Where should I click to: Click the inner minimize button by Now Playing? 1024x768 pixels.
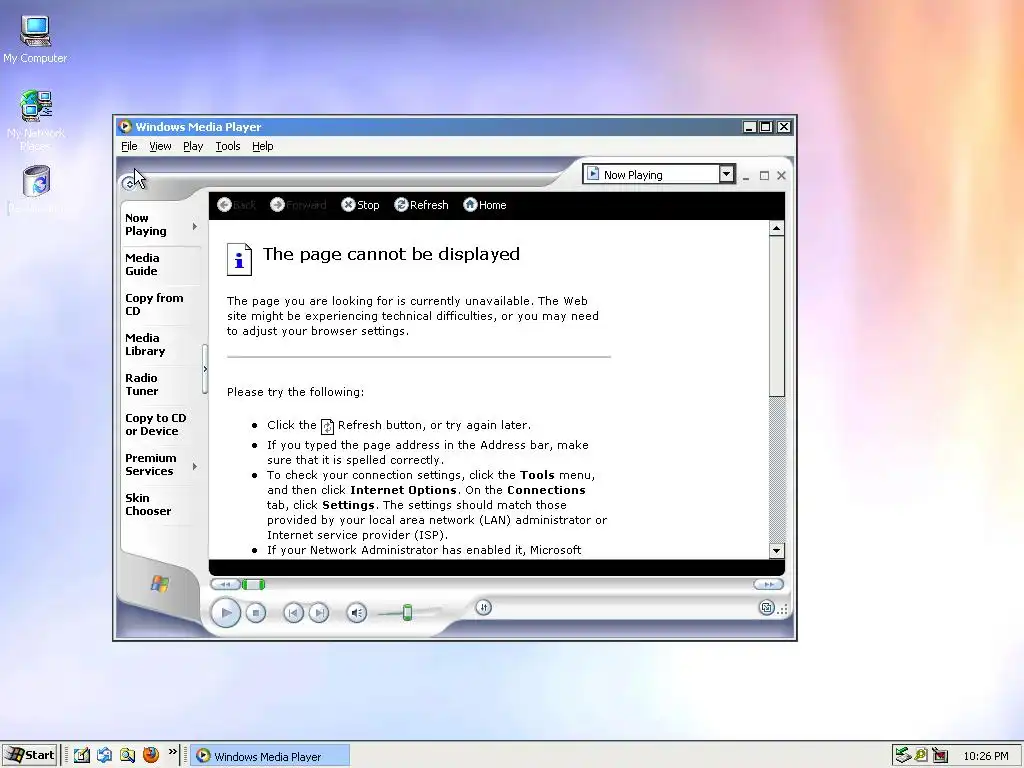(x=746, y=176)
